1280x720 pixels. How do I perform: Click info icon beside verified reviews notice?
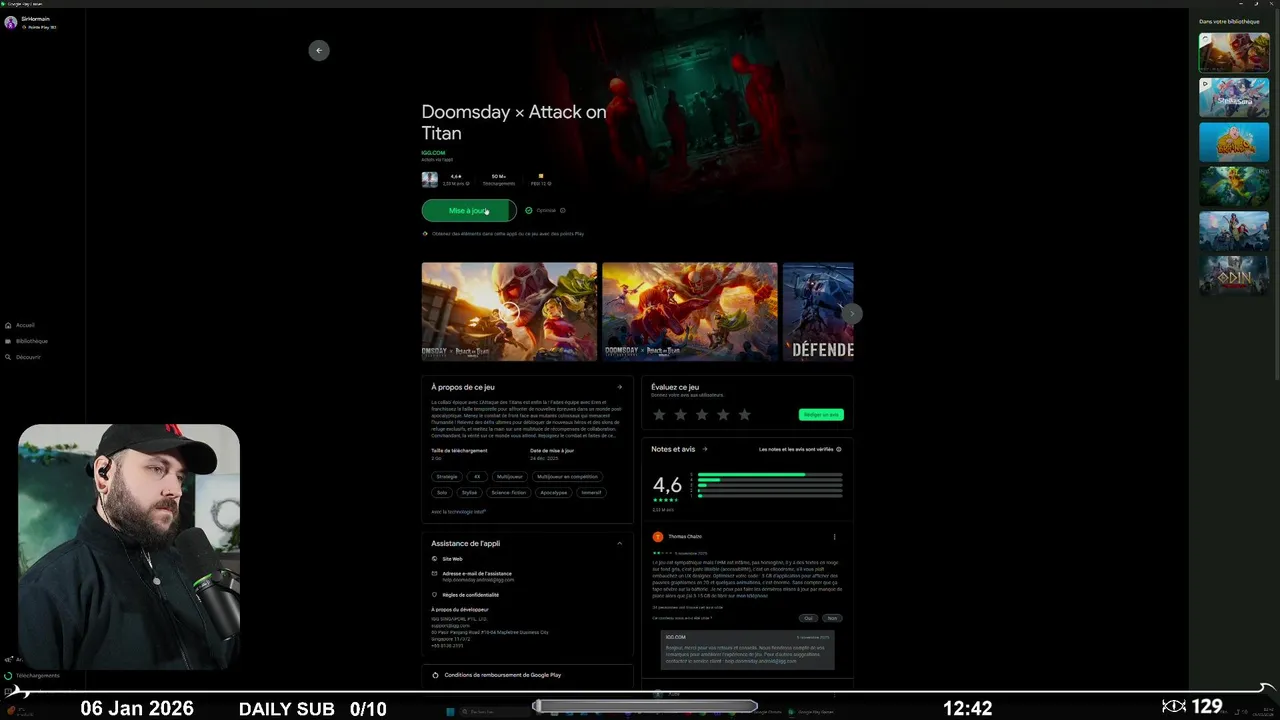[x=838, y=449]
